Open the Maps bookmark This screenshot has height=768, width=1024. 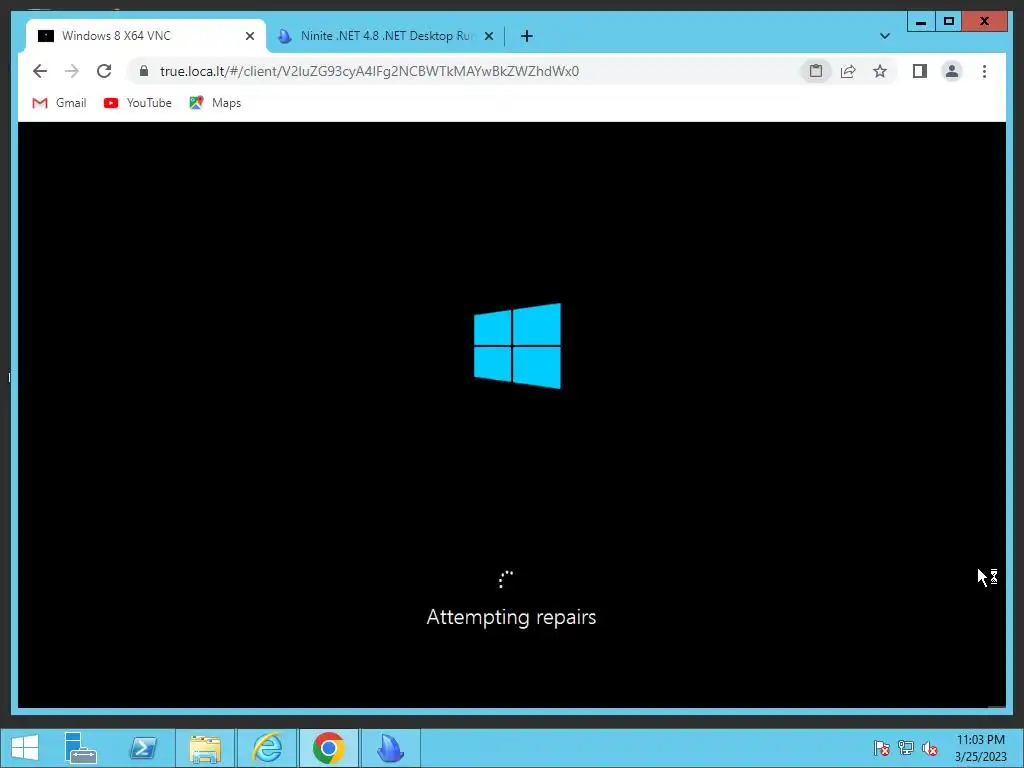point(216,103)
